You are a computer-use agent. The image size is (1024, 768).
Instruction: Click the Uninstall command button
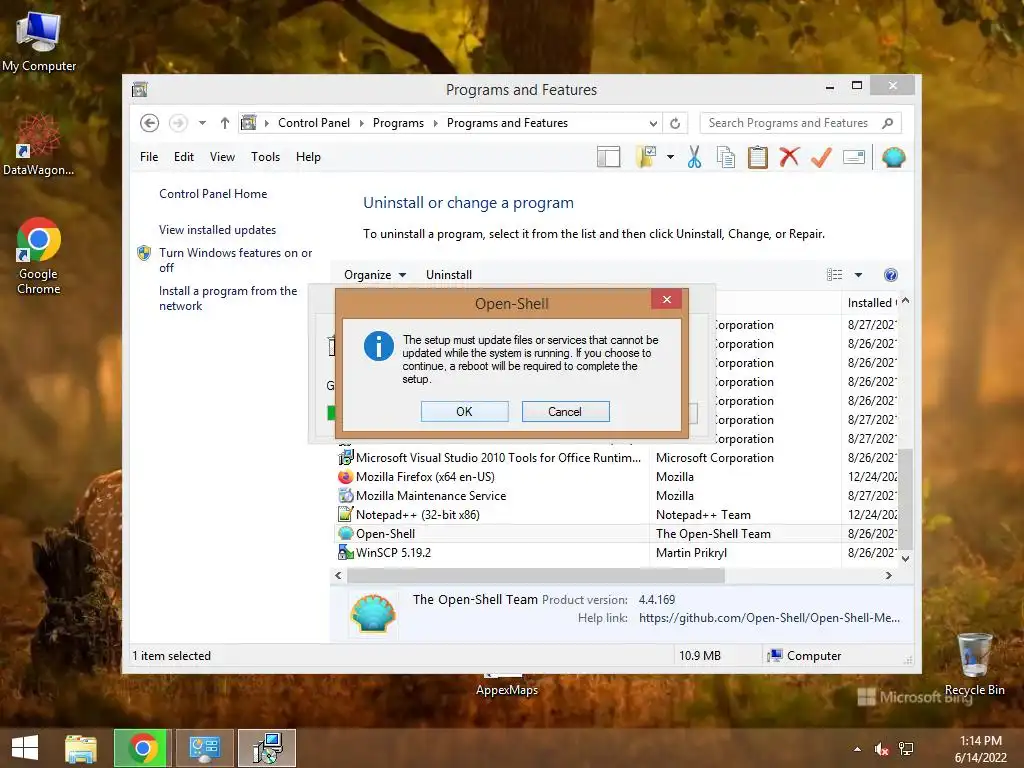coord(449,275)
